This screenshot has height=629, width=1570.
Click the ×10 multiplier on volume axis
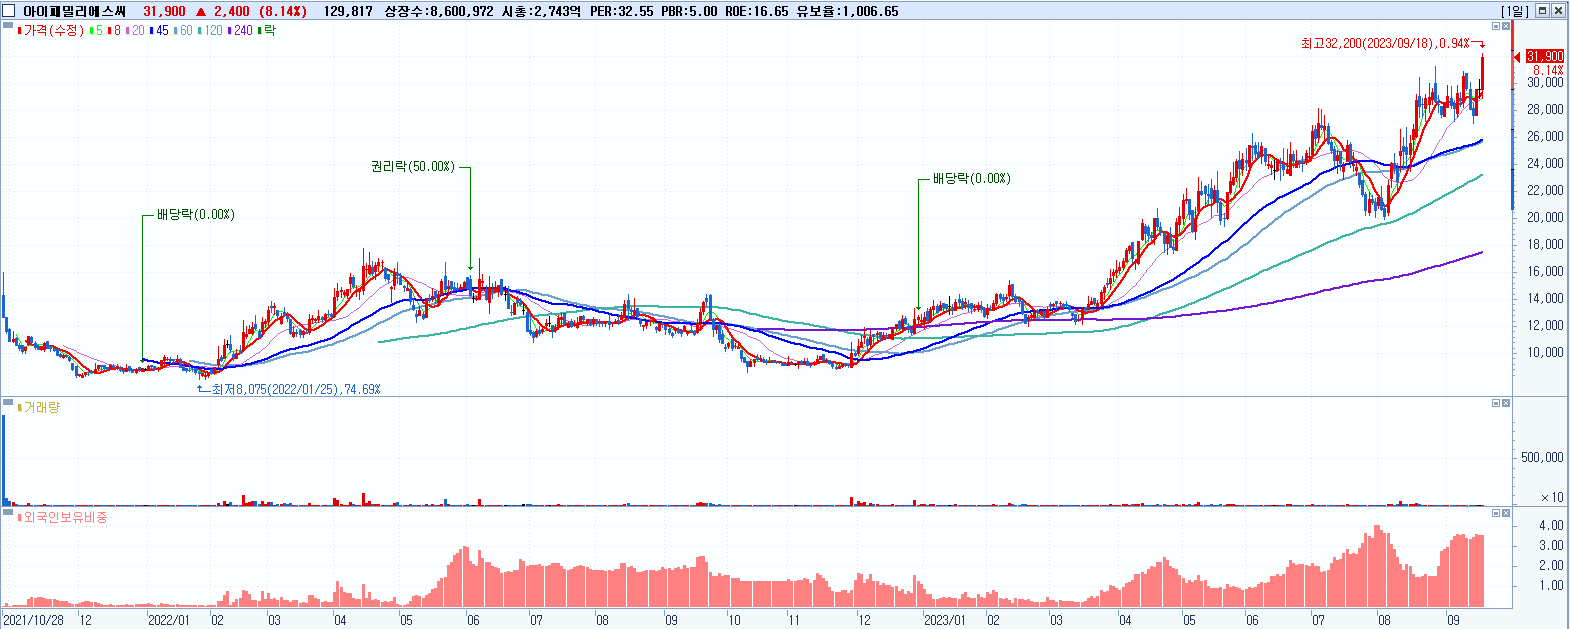point(1552,497)
